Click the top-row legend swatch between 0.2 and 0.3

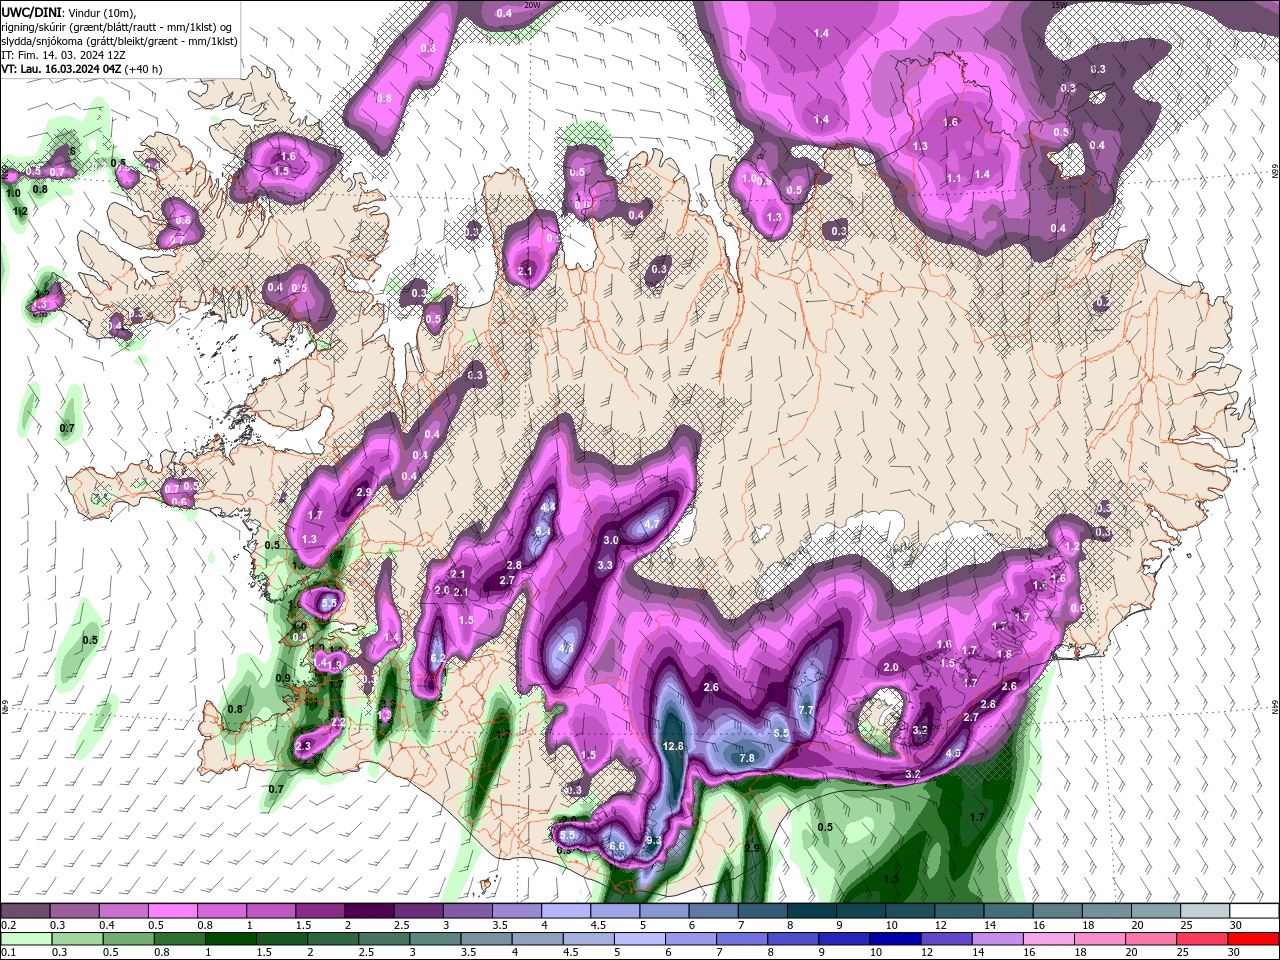tap(25, 911)
